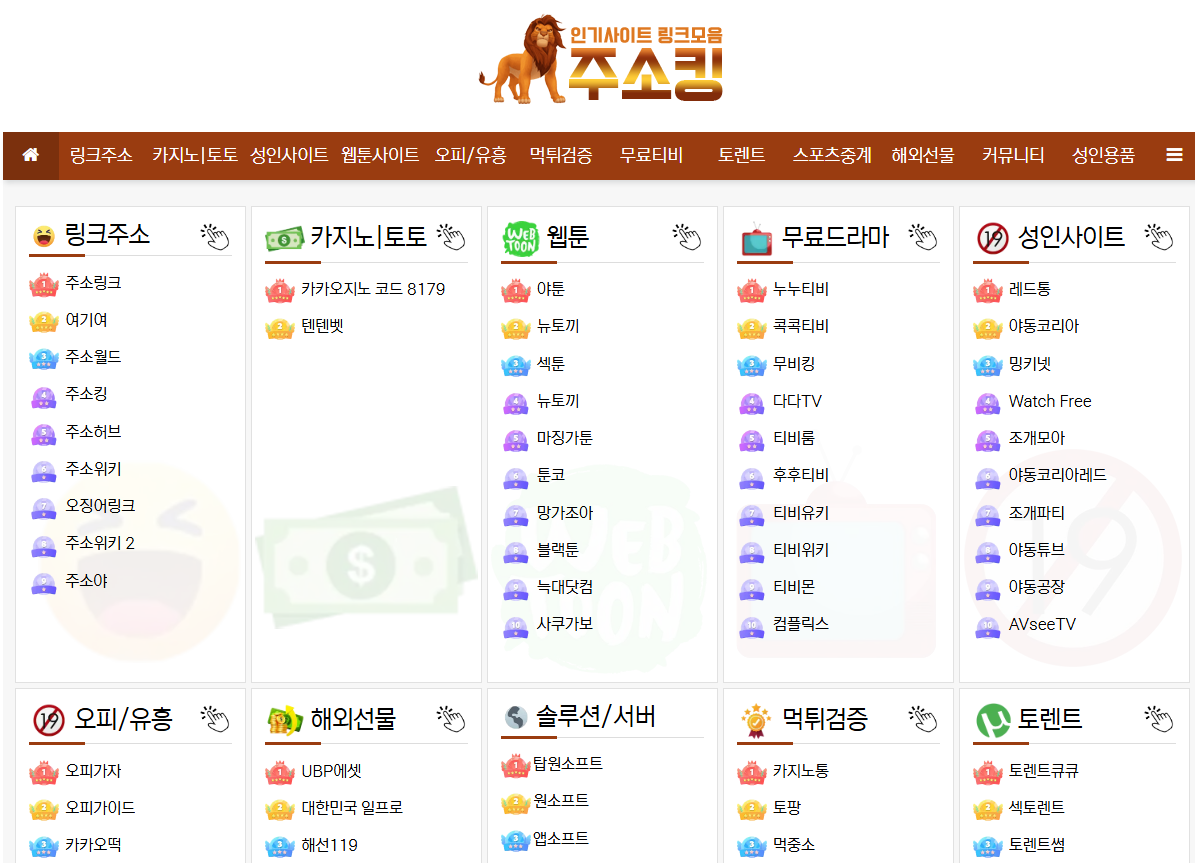The height and width of the screenshot is (863, 1195).
Task: Click the globe icon beside 솔루션/서버
Action: [x=516, y=717]
